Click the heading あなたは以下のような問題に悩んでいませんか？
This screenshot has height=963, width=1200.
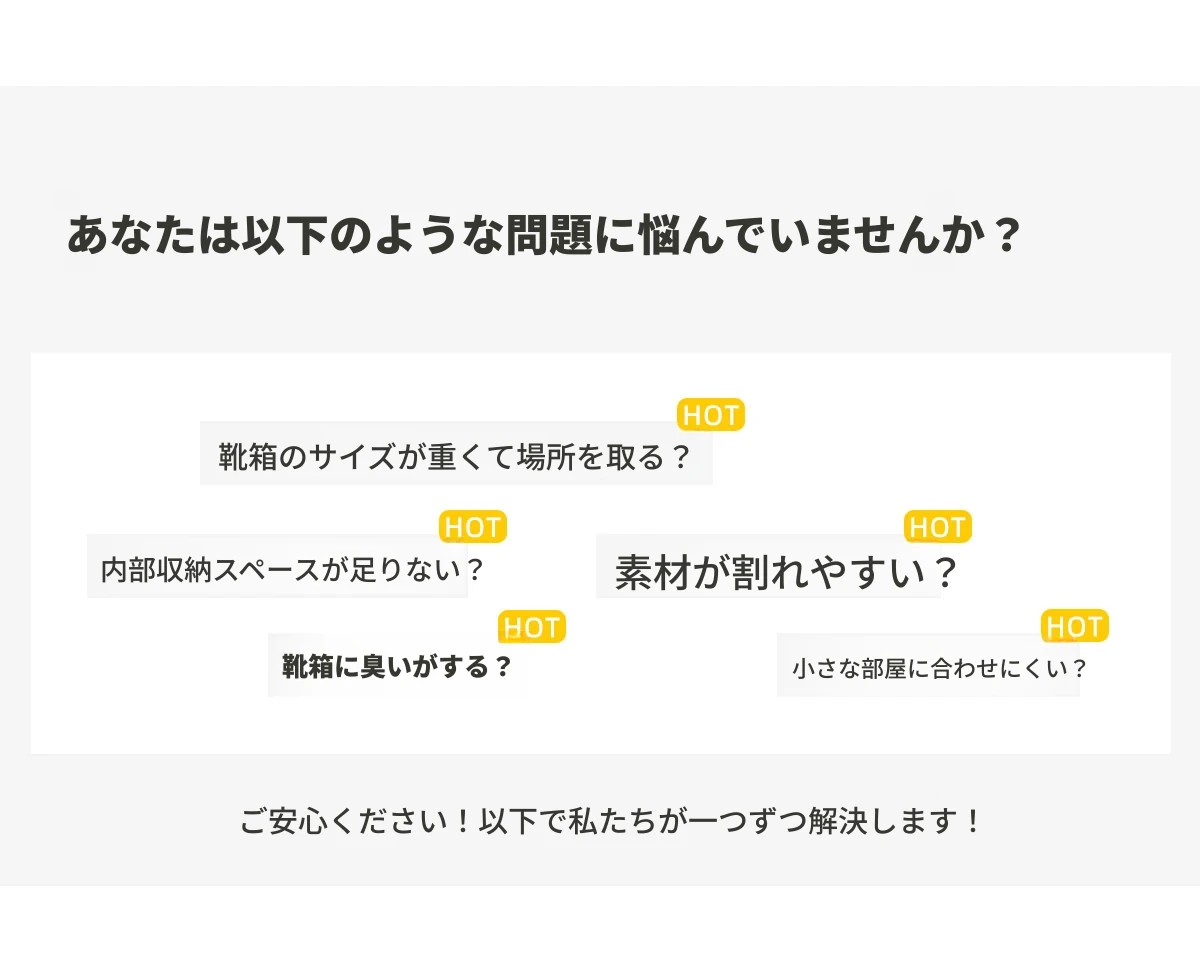(543, 236)
